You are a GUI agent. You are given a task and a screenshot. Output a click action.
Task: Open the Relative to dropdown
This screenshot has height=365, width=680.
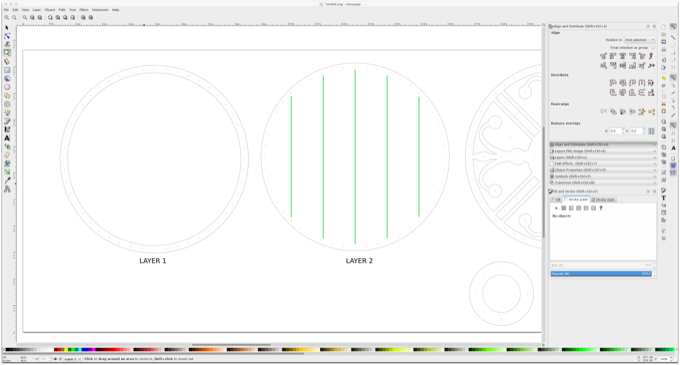[x=640, y=40]
